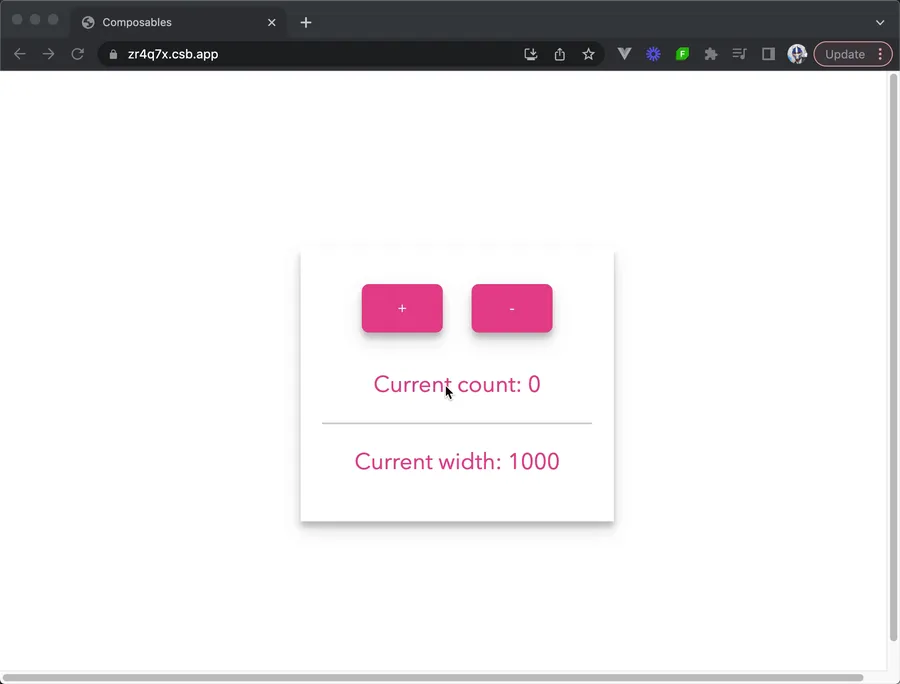Reload the page with the refresh icon
The width and height of the screenshot is (900, 684).
pos(77,54)
